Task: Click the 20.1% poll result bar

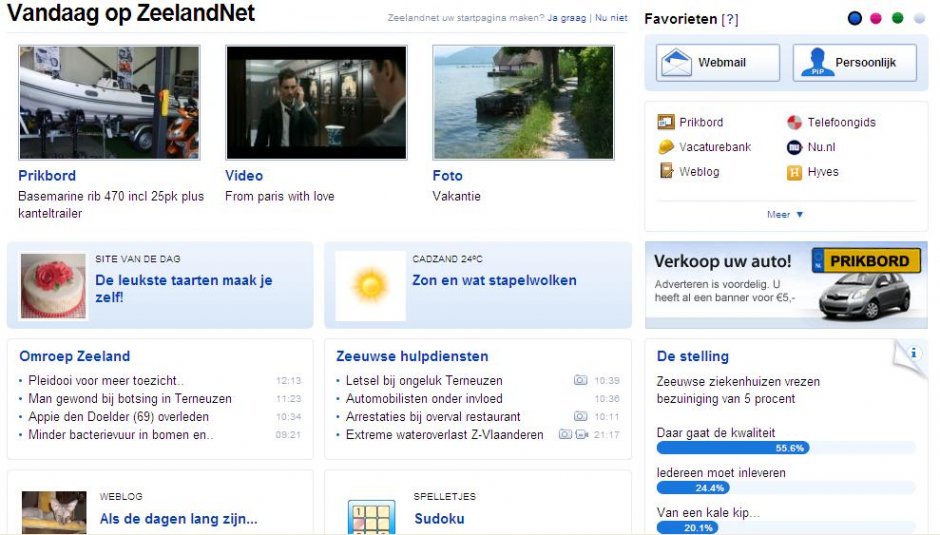Action: pos(687,528)
